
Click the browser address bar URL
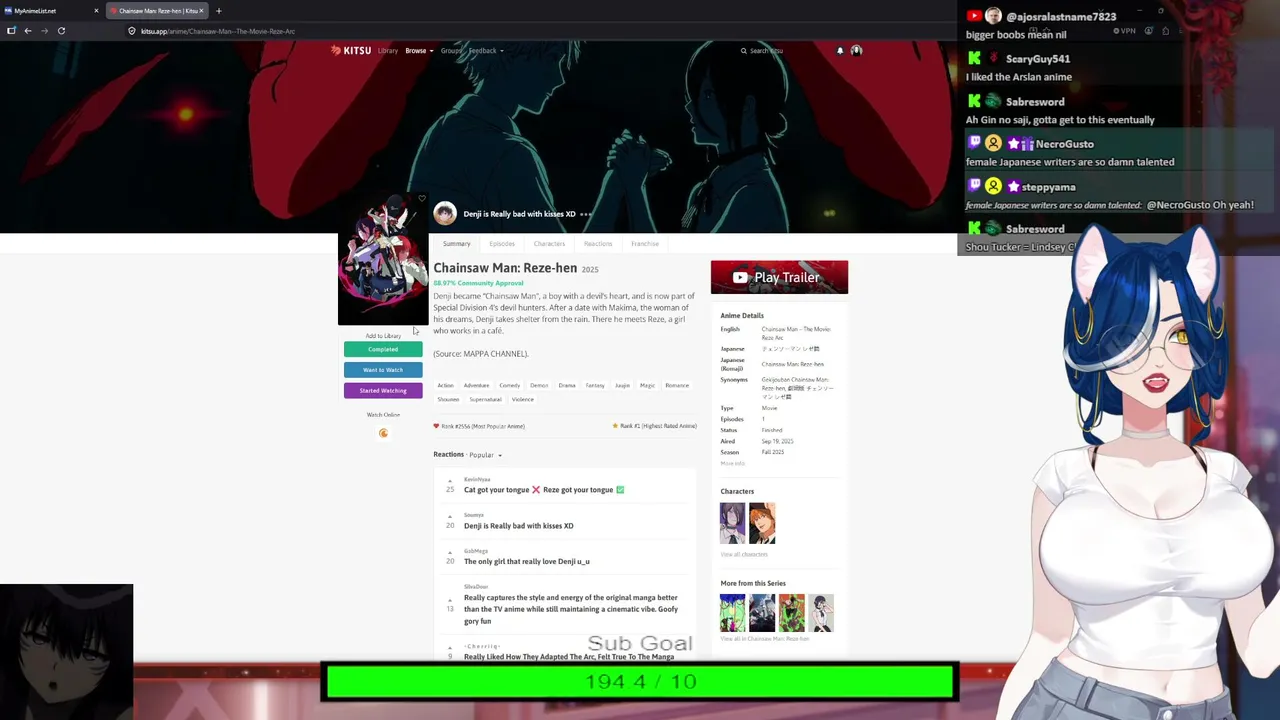[x=218, y=31]
